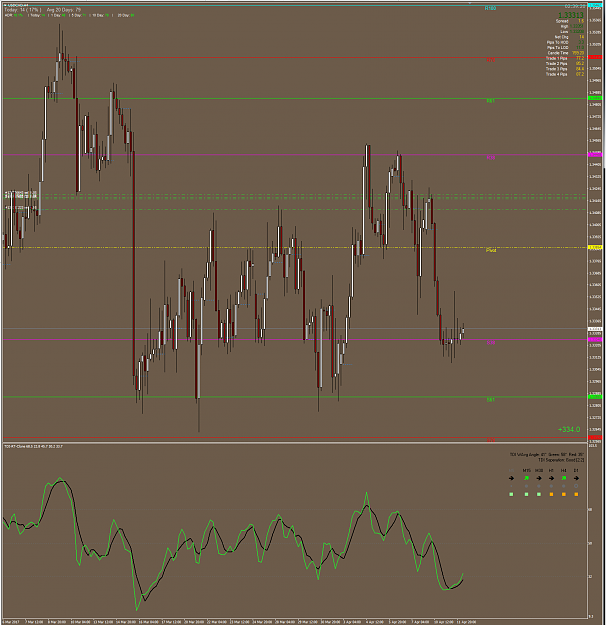Click the orange square under D1 column

(x=576, y=494)
